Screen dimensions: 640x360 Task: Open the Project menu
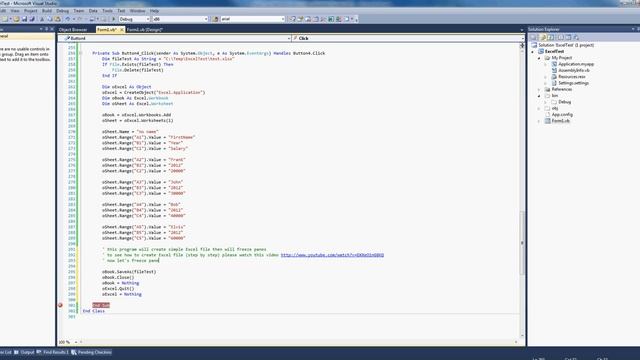pyautogui.click(x=31, y=11)
